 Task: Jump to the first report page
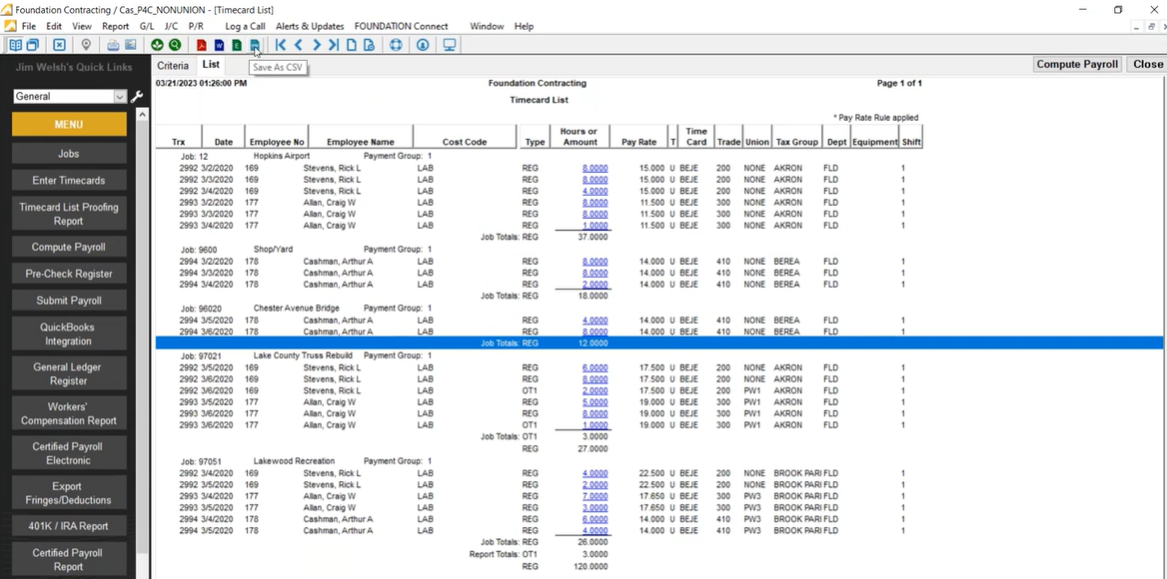pyautogui.click(x=281, y=45)
